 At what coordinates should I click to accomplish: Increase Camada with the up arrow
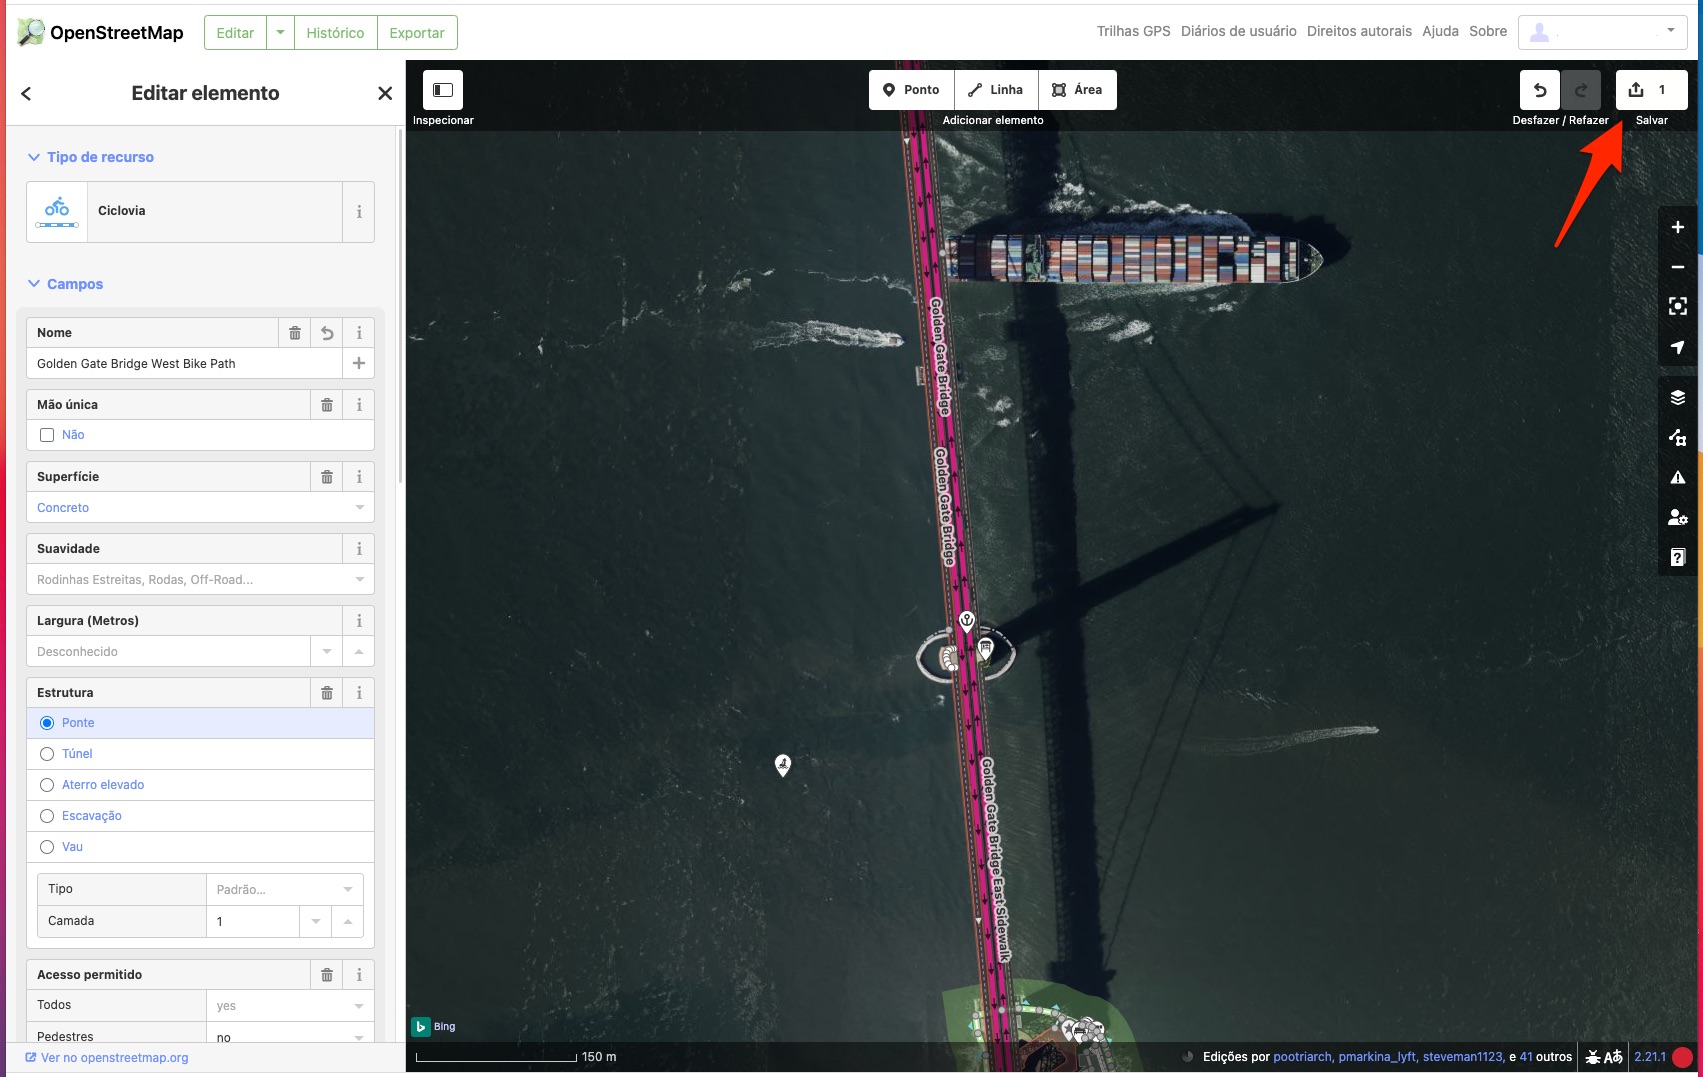point(348,921)
